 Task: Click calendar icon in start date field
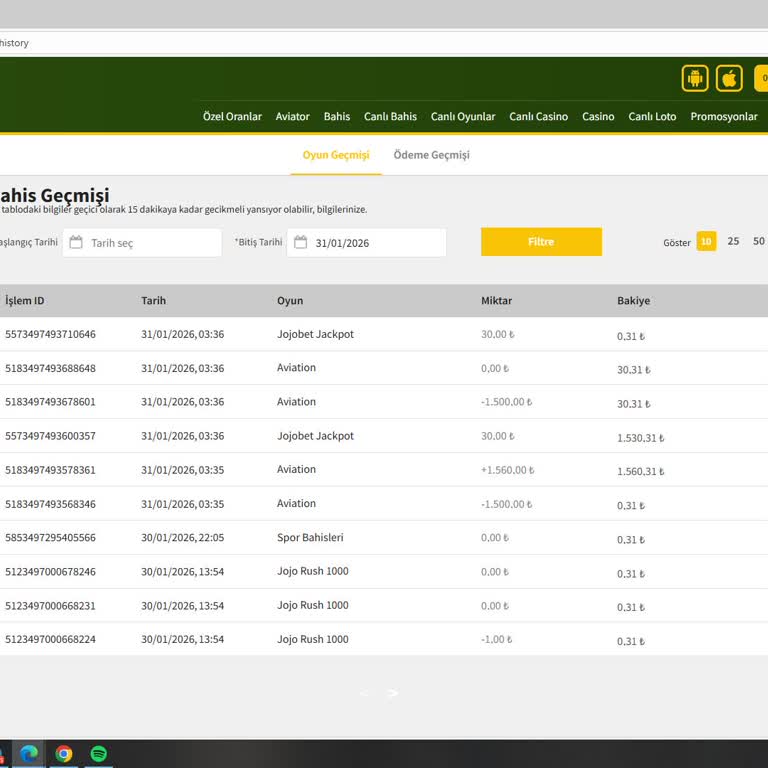pyautogui.click(x=76, y=243)
